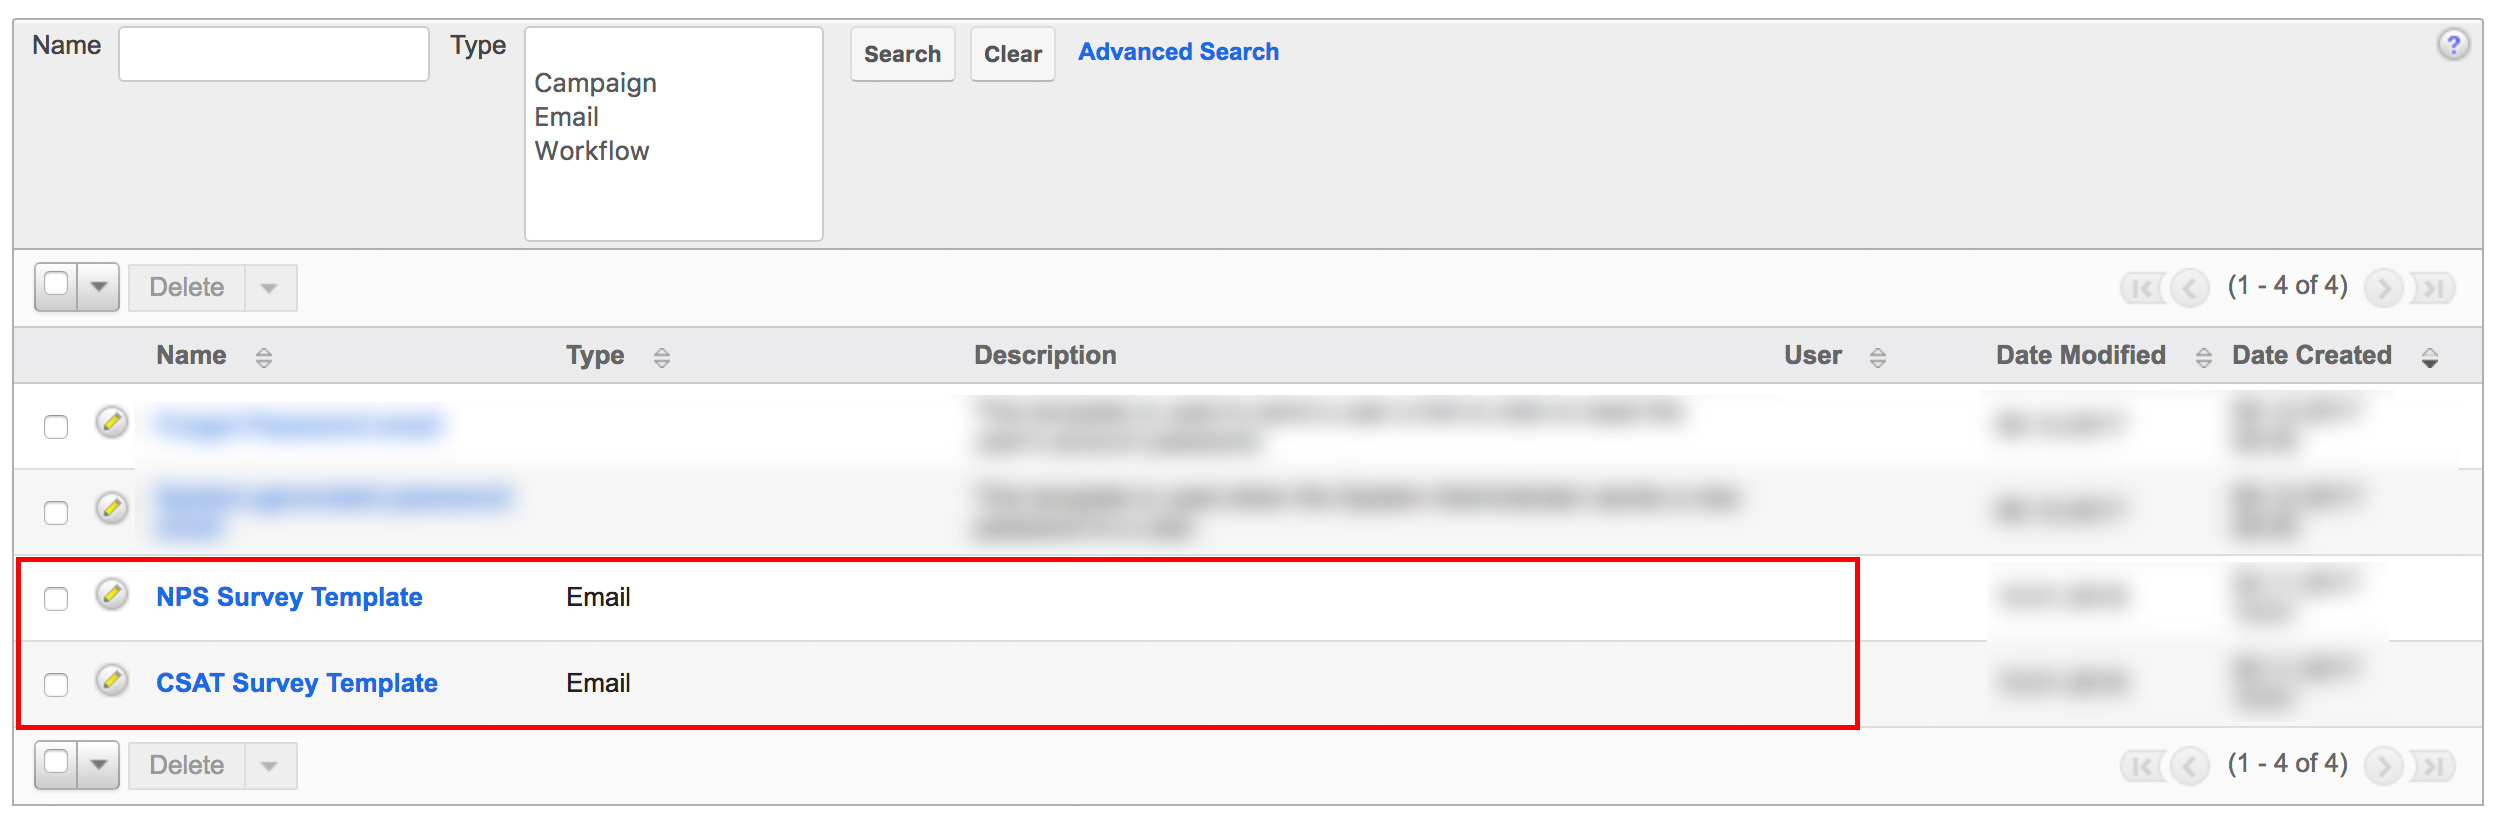Open the Advanced Search link
This screenshot has width=2500, height=840.
pos(1178,52)
